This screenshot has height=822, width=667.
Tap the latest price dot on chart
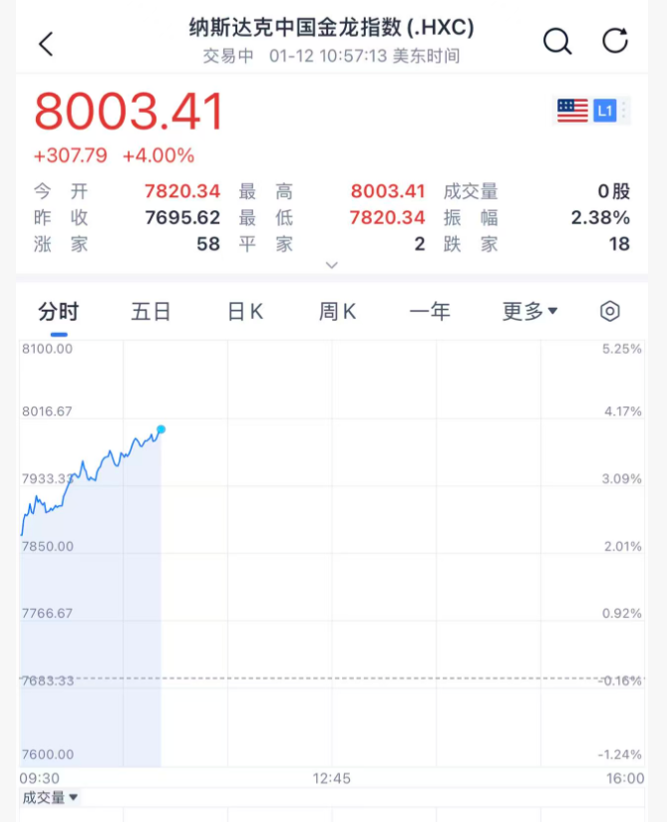[x=161, y=429]
